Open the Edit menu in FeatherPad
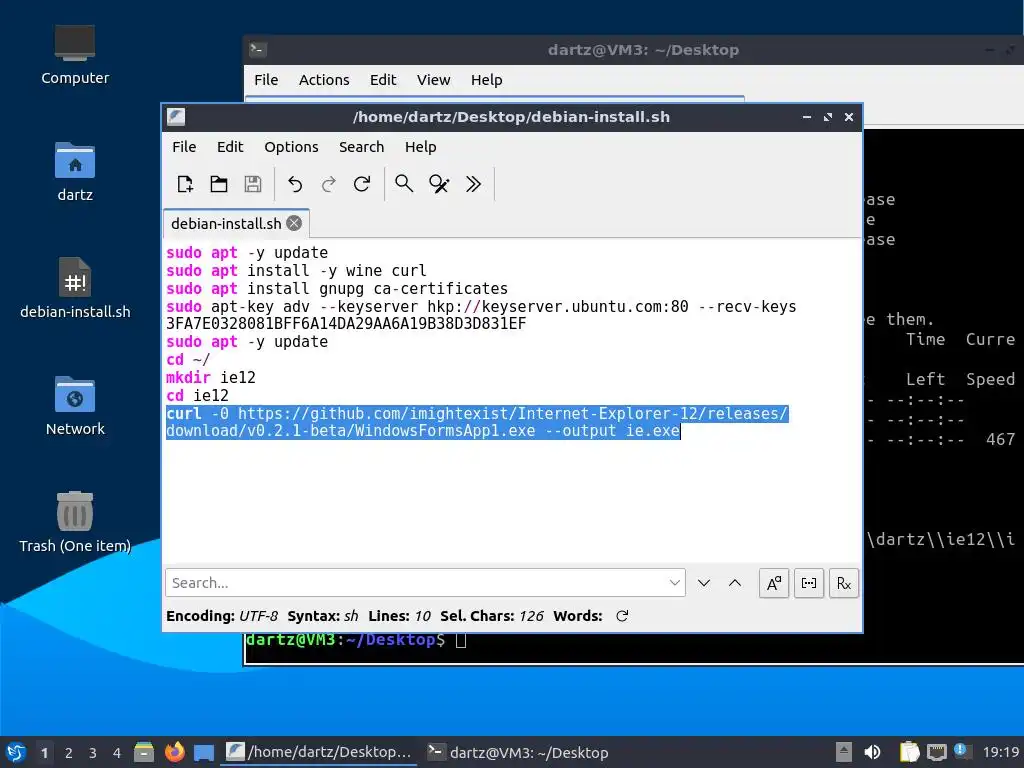 (230, 147)
